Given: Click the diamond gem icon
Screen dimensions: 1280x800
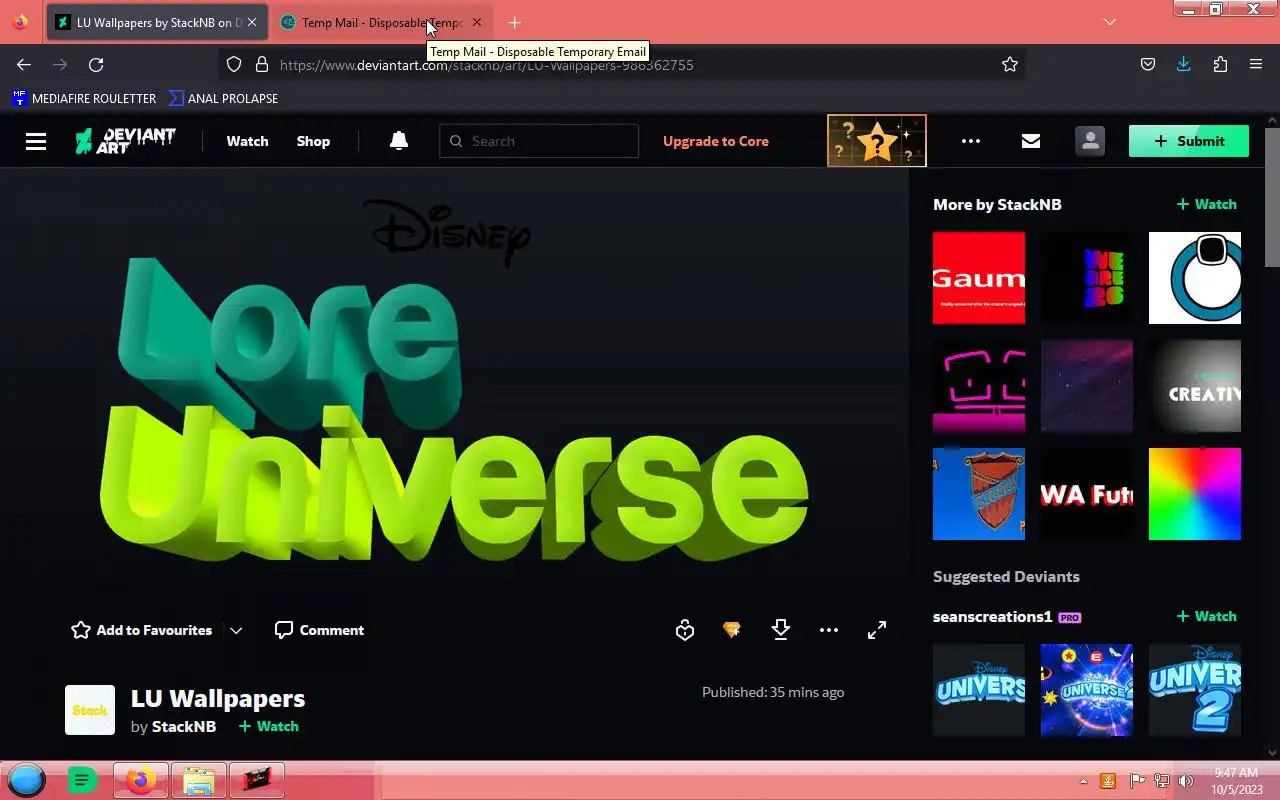Looking at the screenshot, I should pyautogui.click(x=732, y=630).
